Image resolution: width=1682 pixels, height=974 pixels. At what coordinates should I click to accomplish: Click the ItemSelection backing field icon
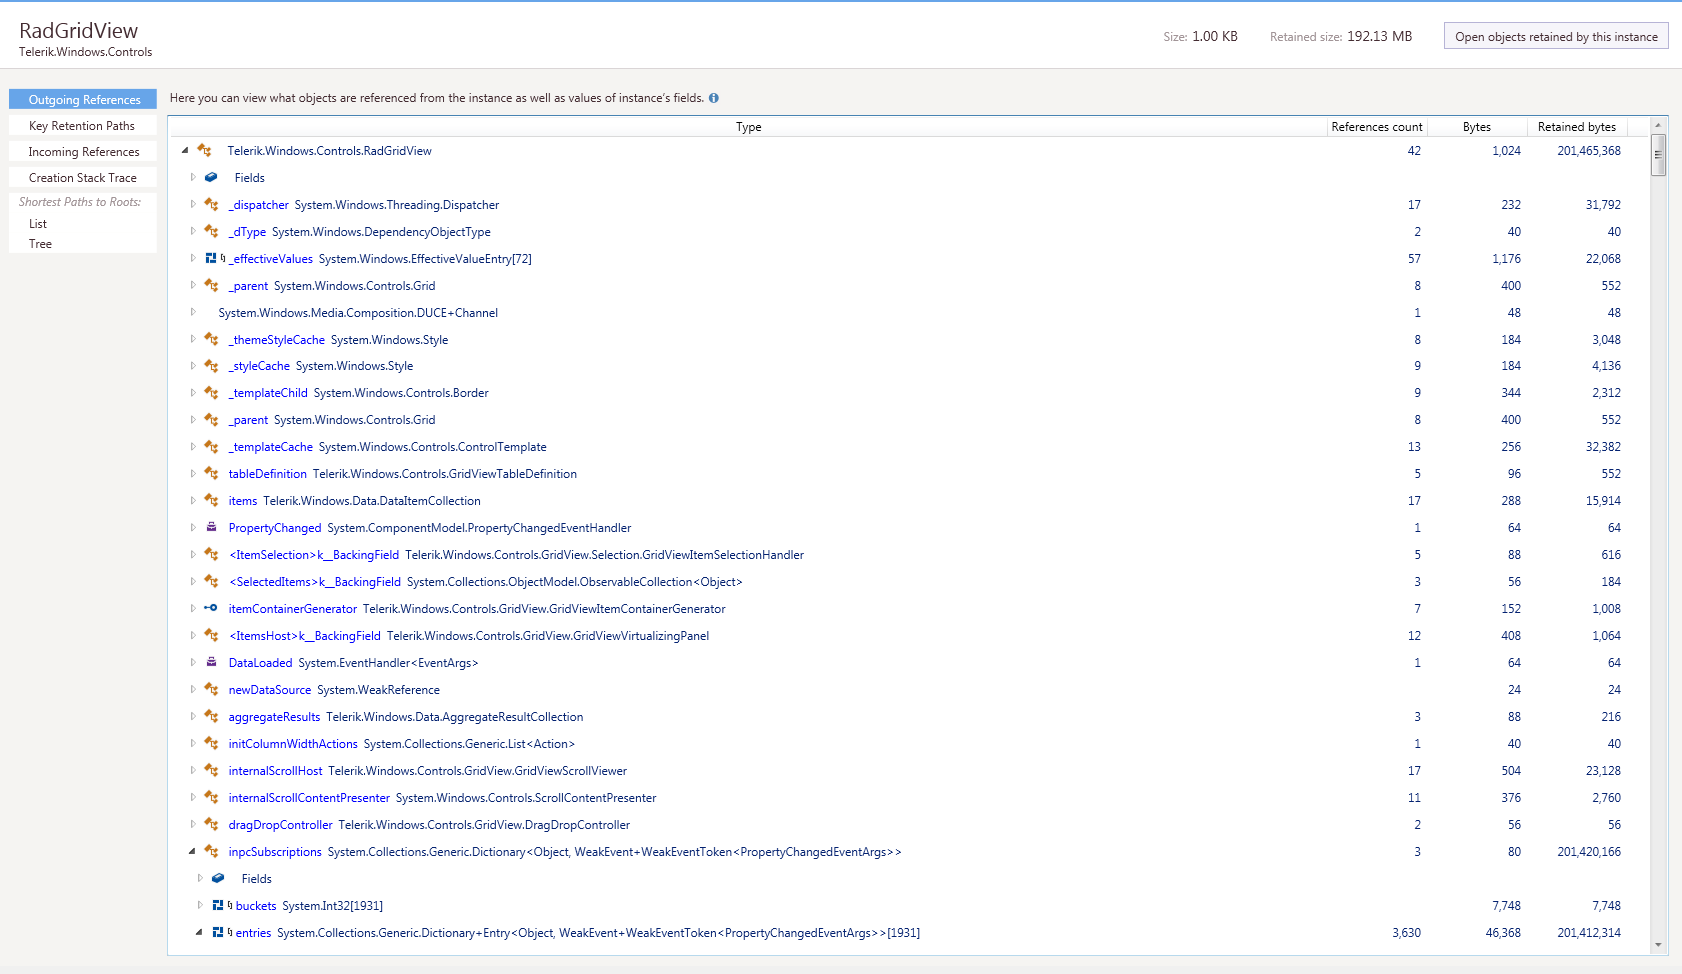(211, 555)
